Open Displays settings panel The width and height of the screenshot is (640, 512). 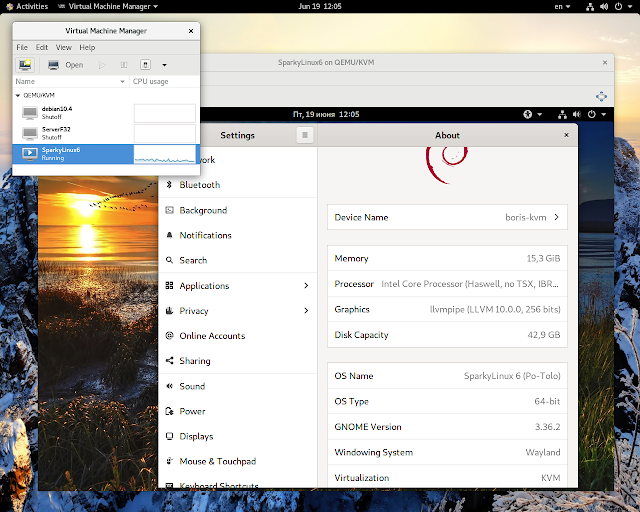238,436
